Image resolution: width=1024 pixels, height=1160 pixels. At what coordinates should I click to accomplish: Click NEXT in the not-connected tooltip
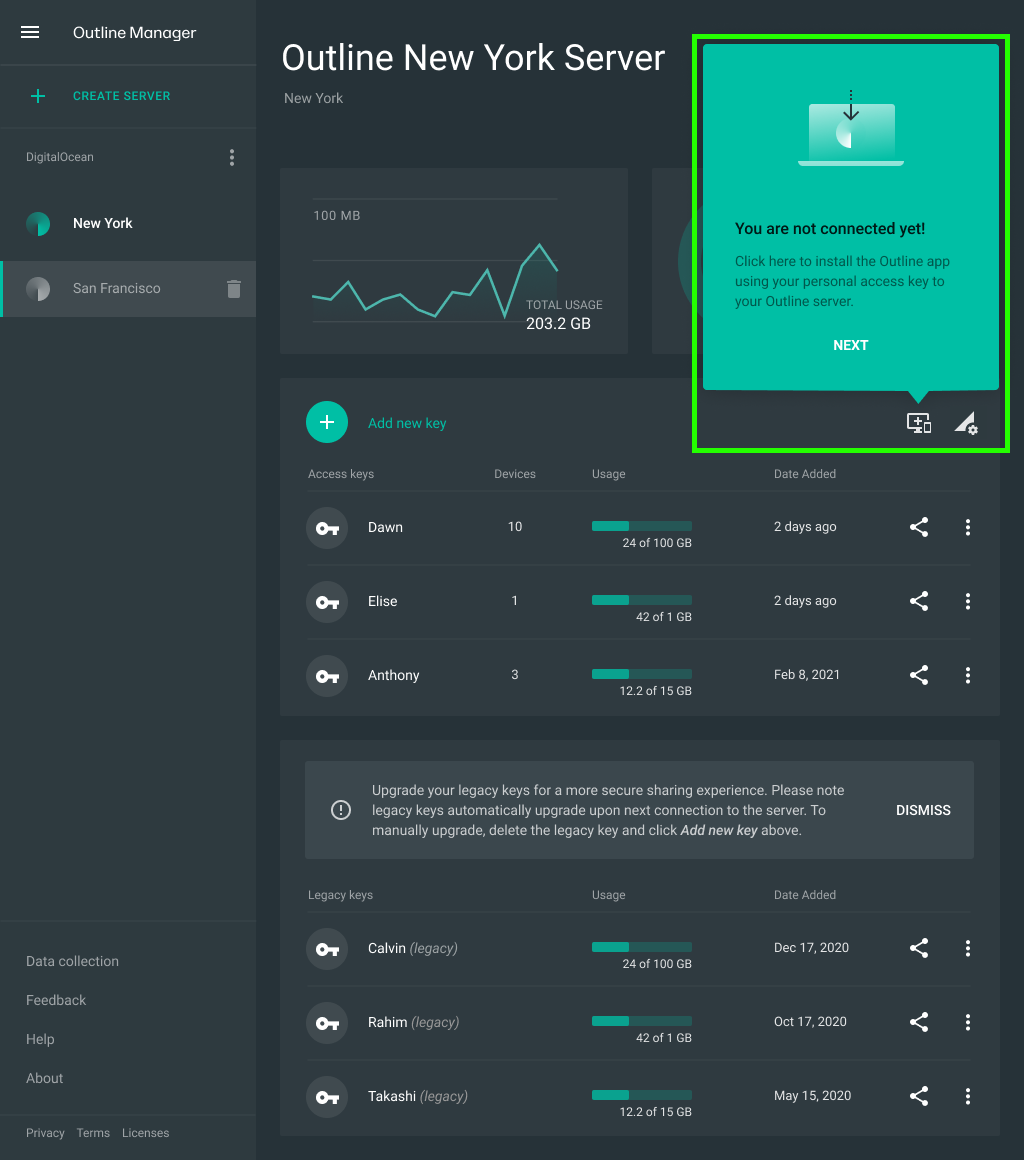pyautogui.click(x=850, y=345)
